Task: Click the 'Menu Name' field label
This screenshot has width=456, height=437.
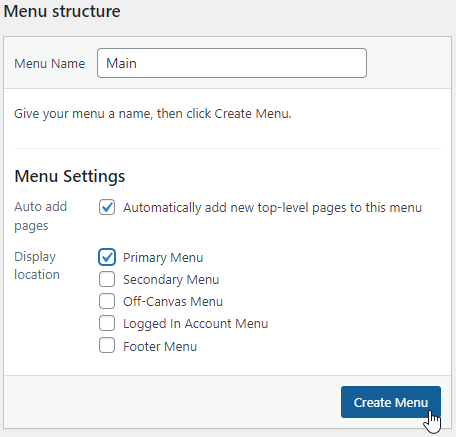Action: click(x=50, y=63)
